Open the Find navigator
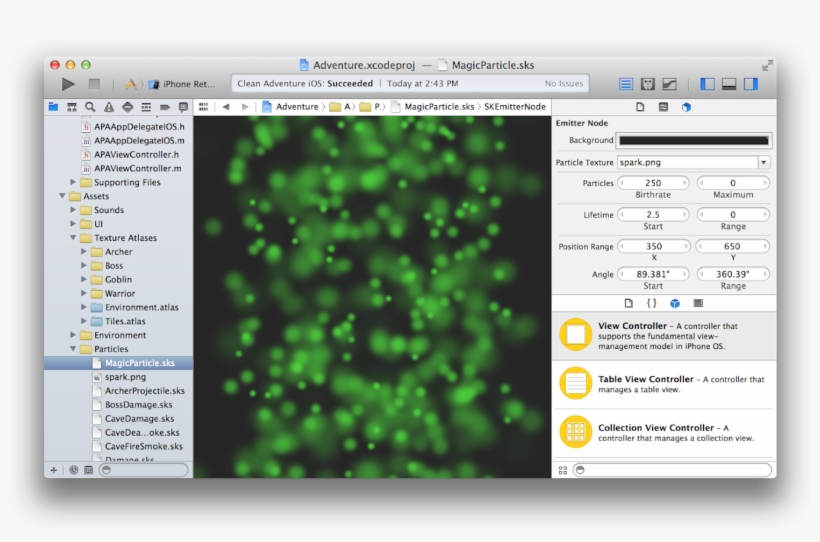Viewport: 820px width, 542px height. pyautogui.click(x=90, y=107)
